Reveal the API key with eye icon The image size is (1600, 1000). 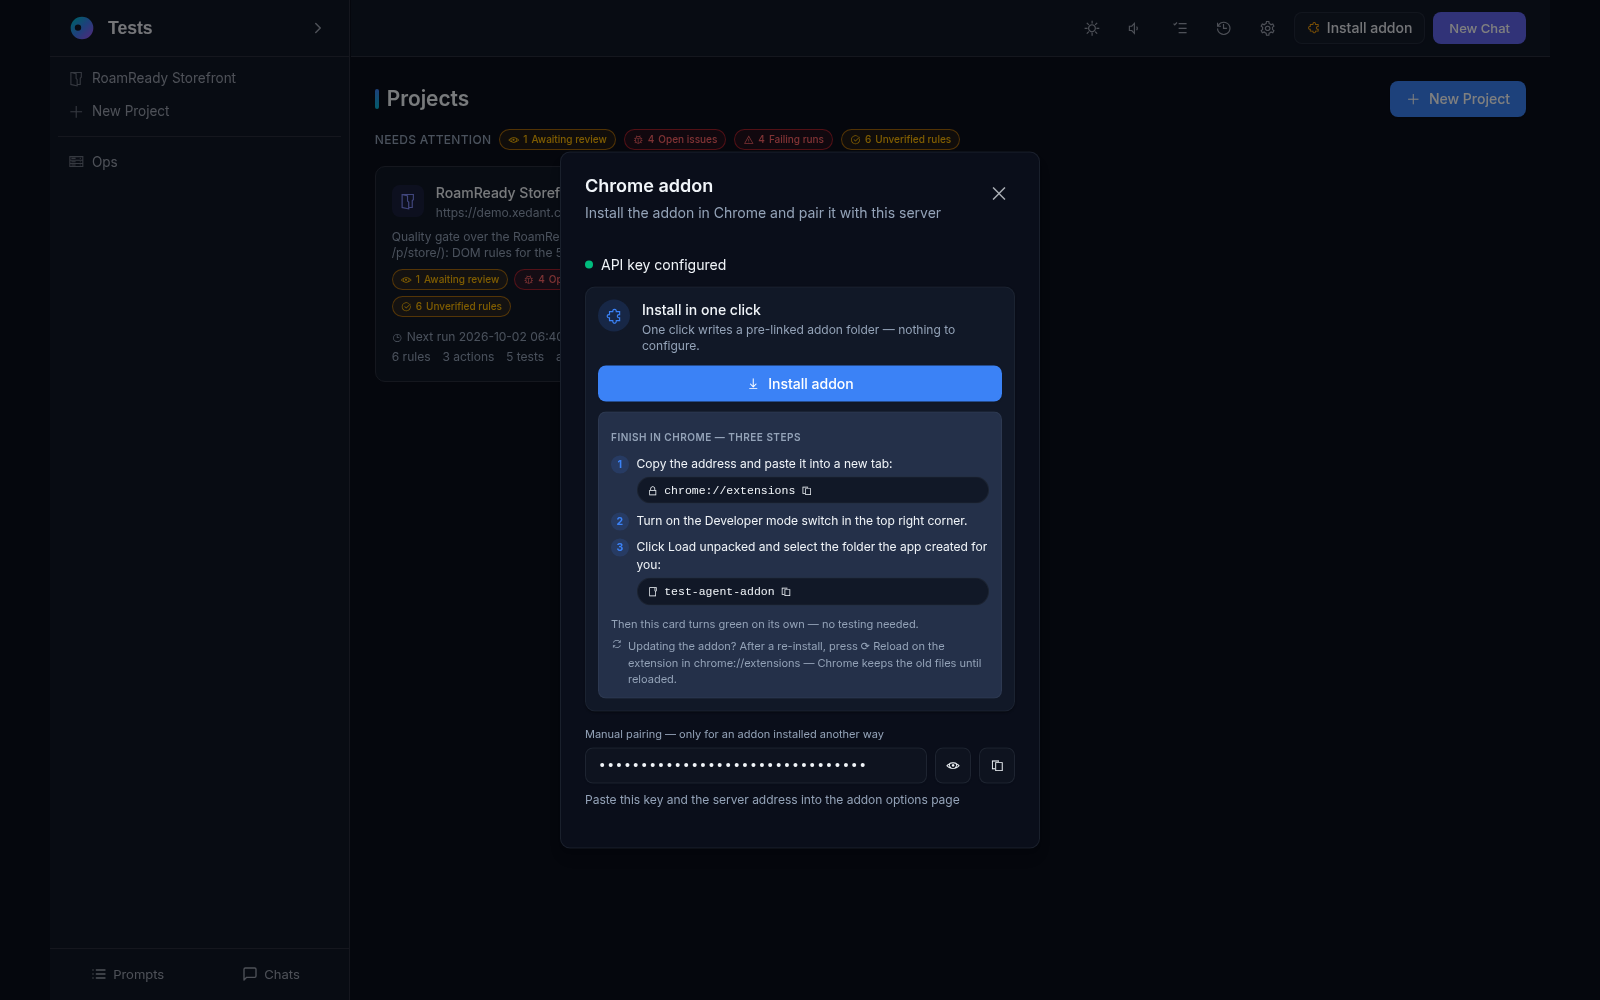[953, 766]
